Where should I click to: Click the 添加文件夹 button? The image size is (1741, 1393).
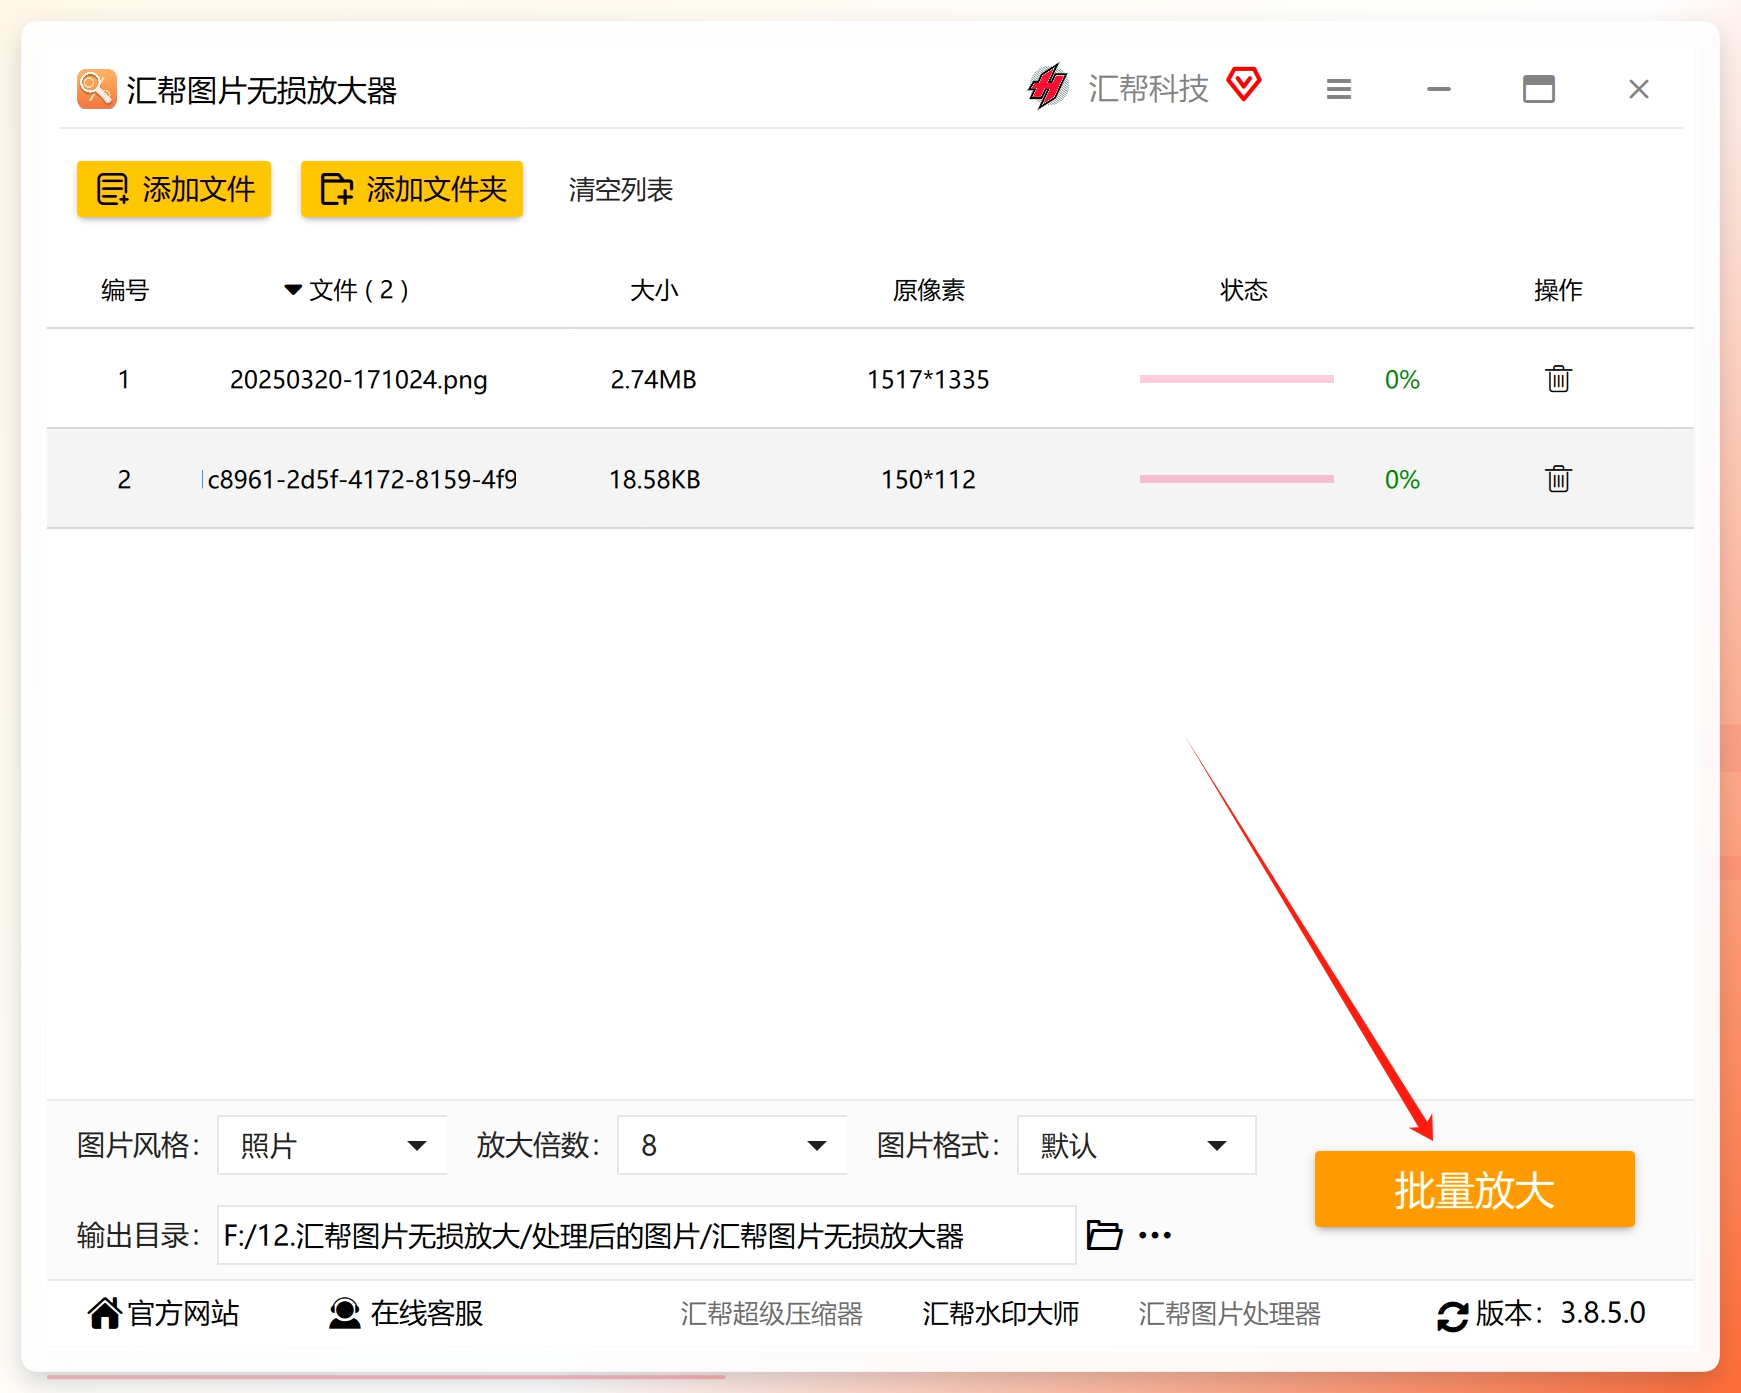tap(412, 189)
